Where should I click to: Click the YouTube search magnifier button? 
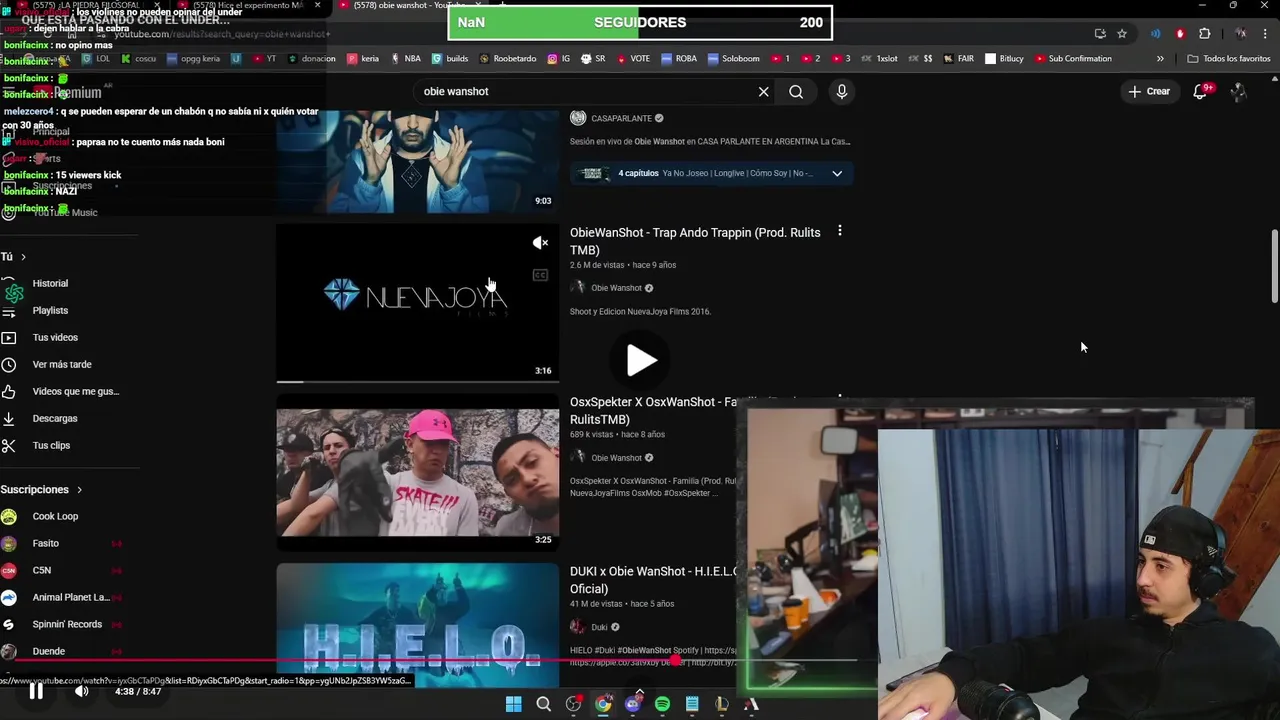point(796,92)
